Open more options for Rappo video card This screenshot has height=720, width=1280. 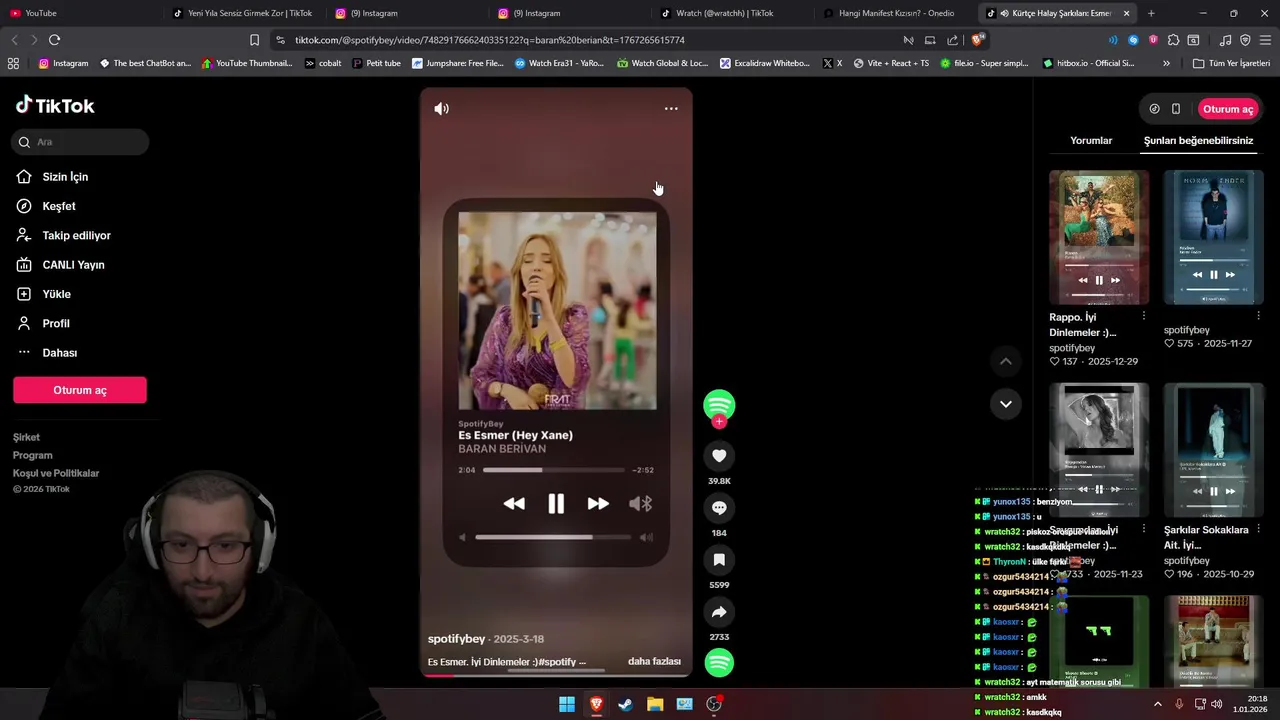point(1144,316)
